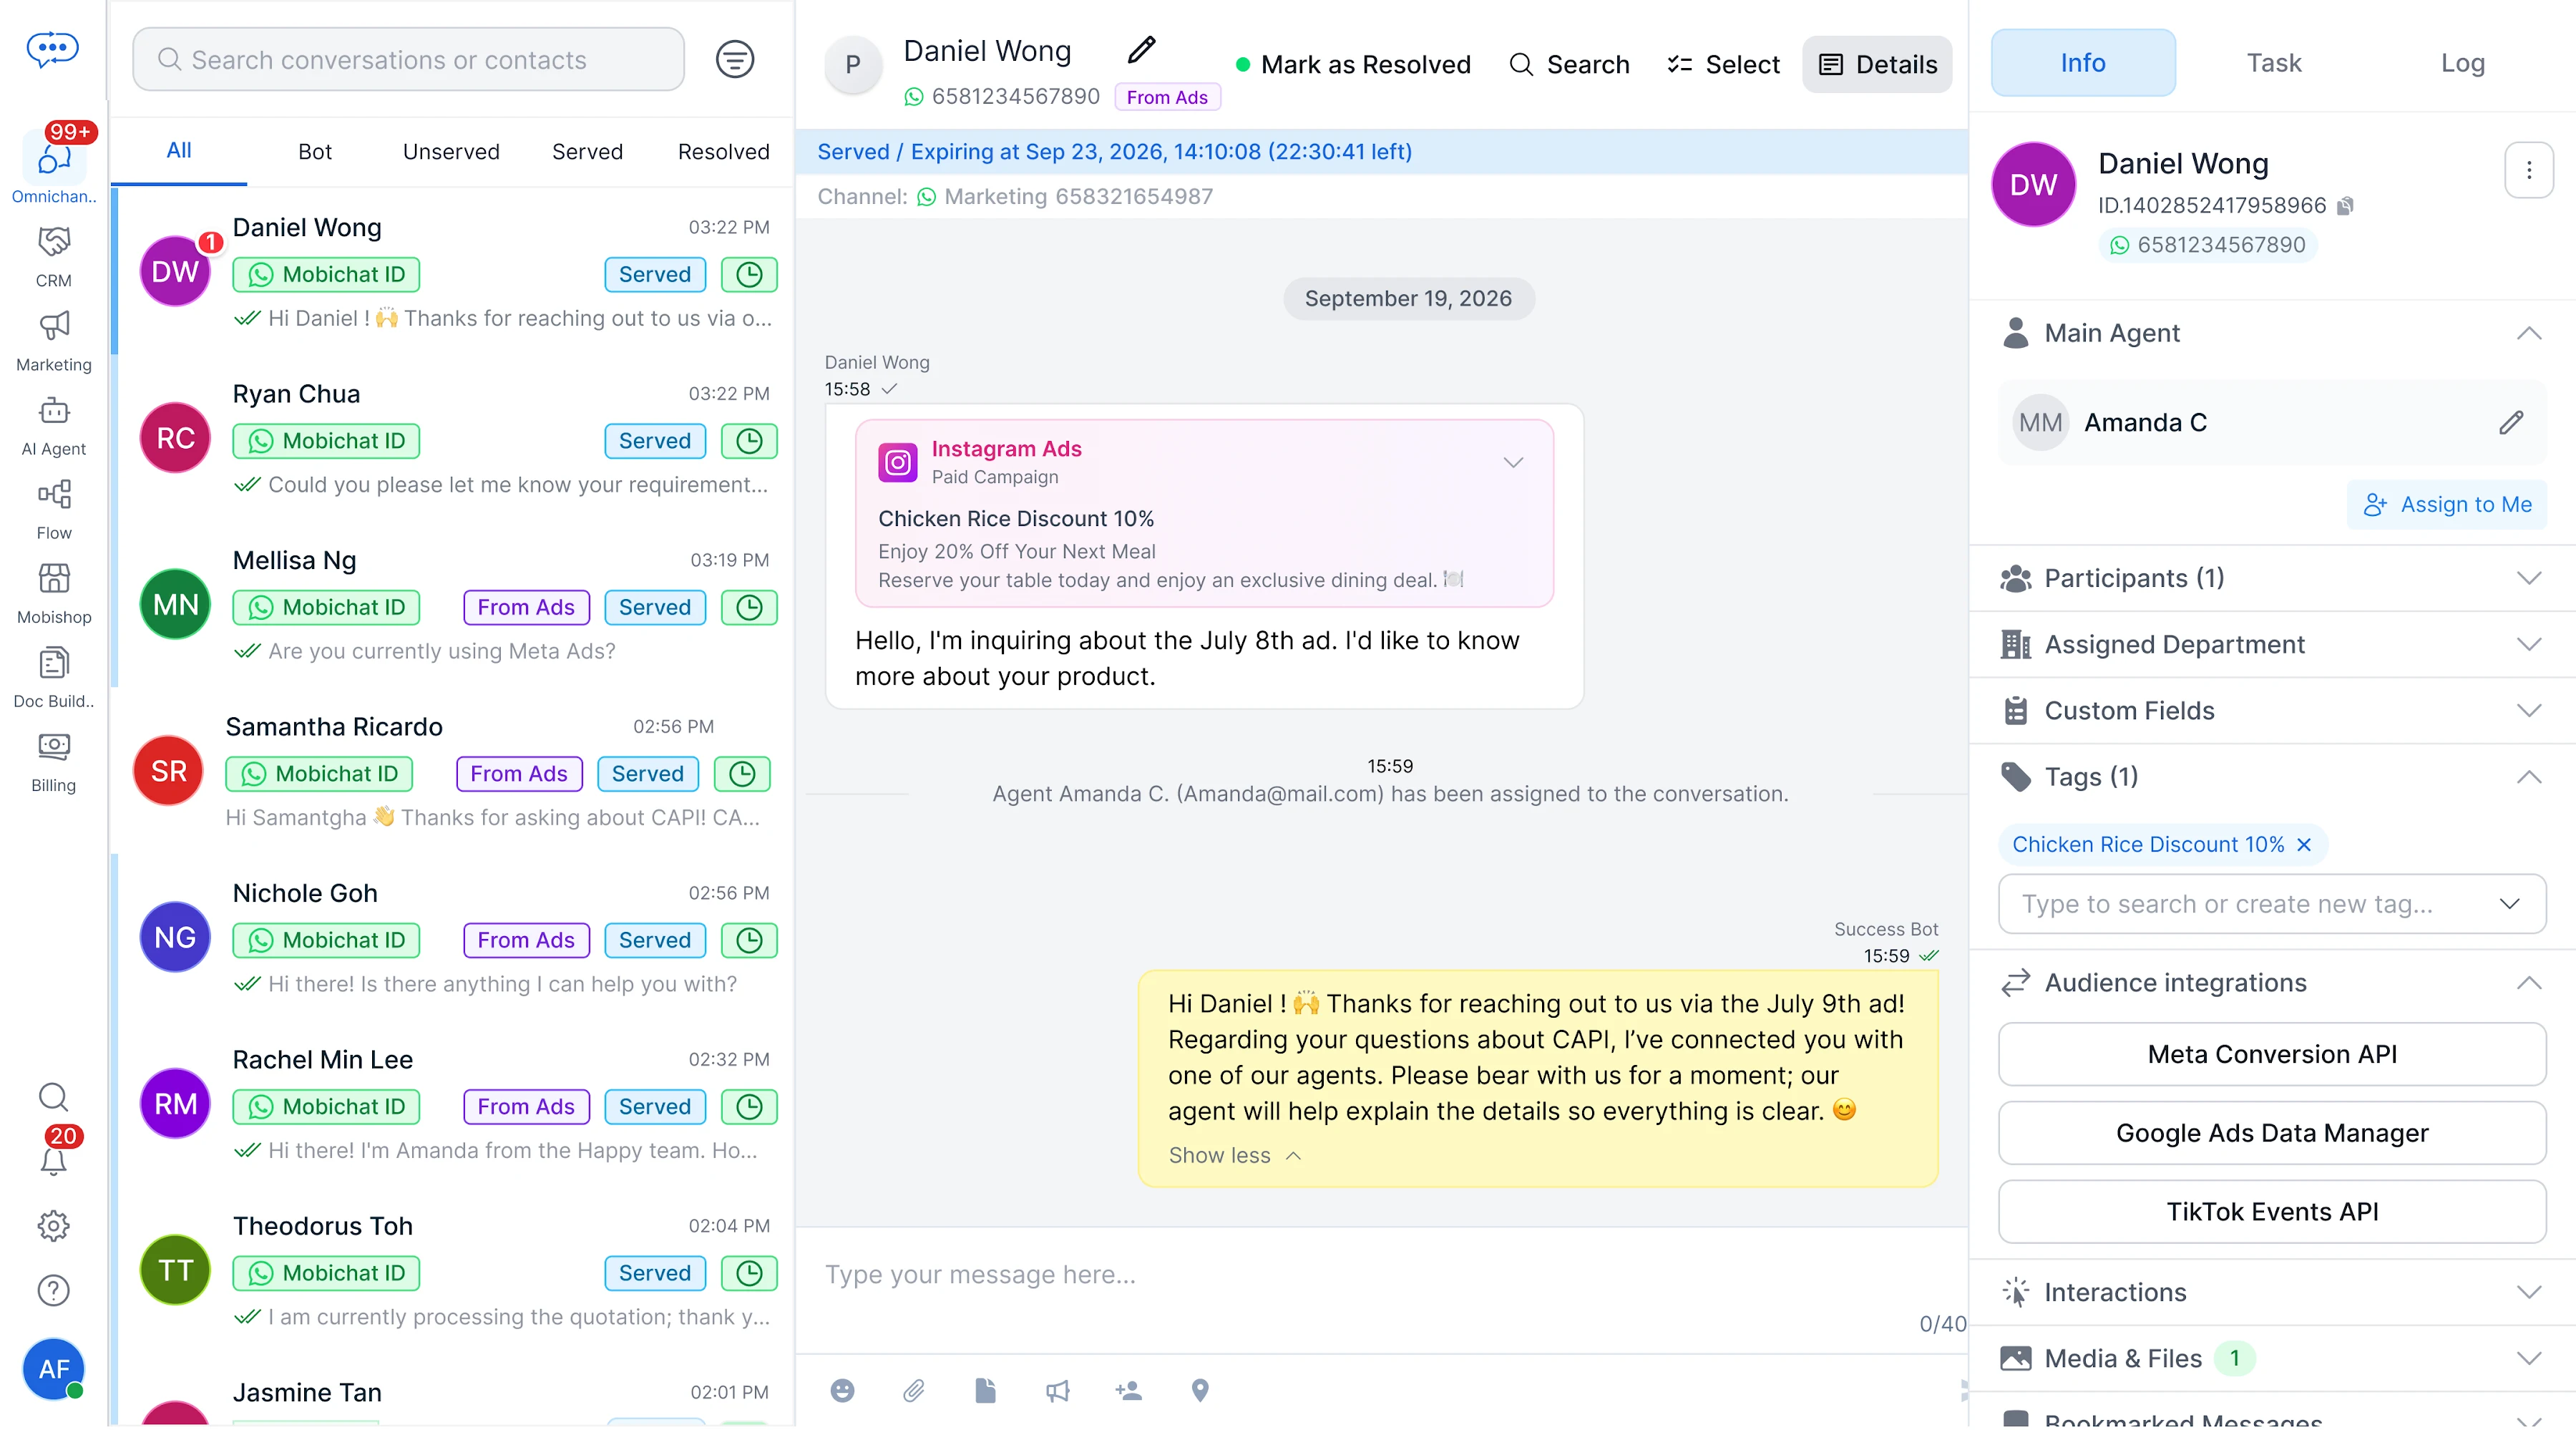Switch to the Bot tab
Viewport: 2576px width, 1430px height.
click(x=315, y=152)
